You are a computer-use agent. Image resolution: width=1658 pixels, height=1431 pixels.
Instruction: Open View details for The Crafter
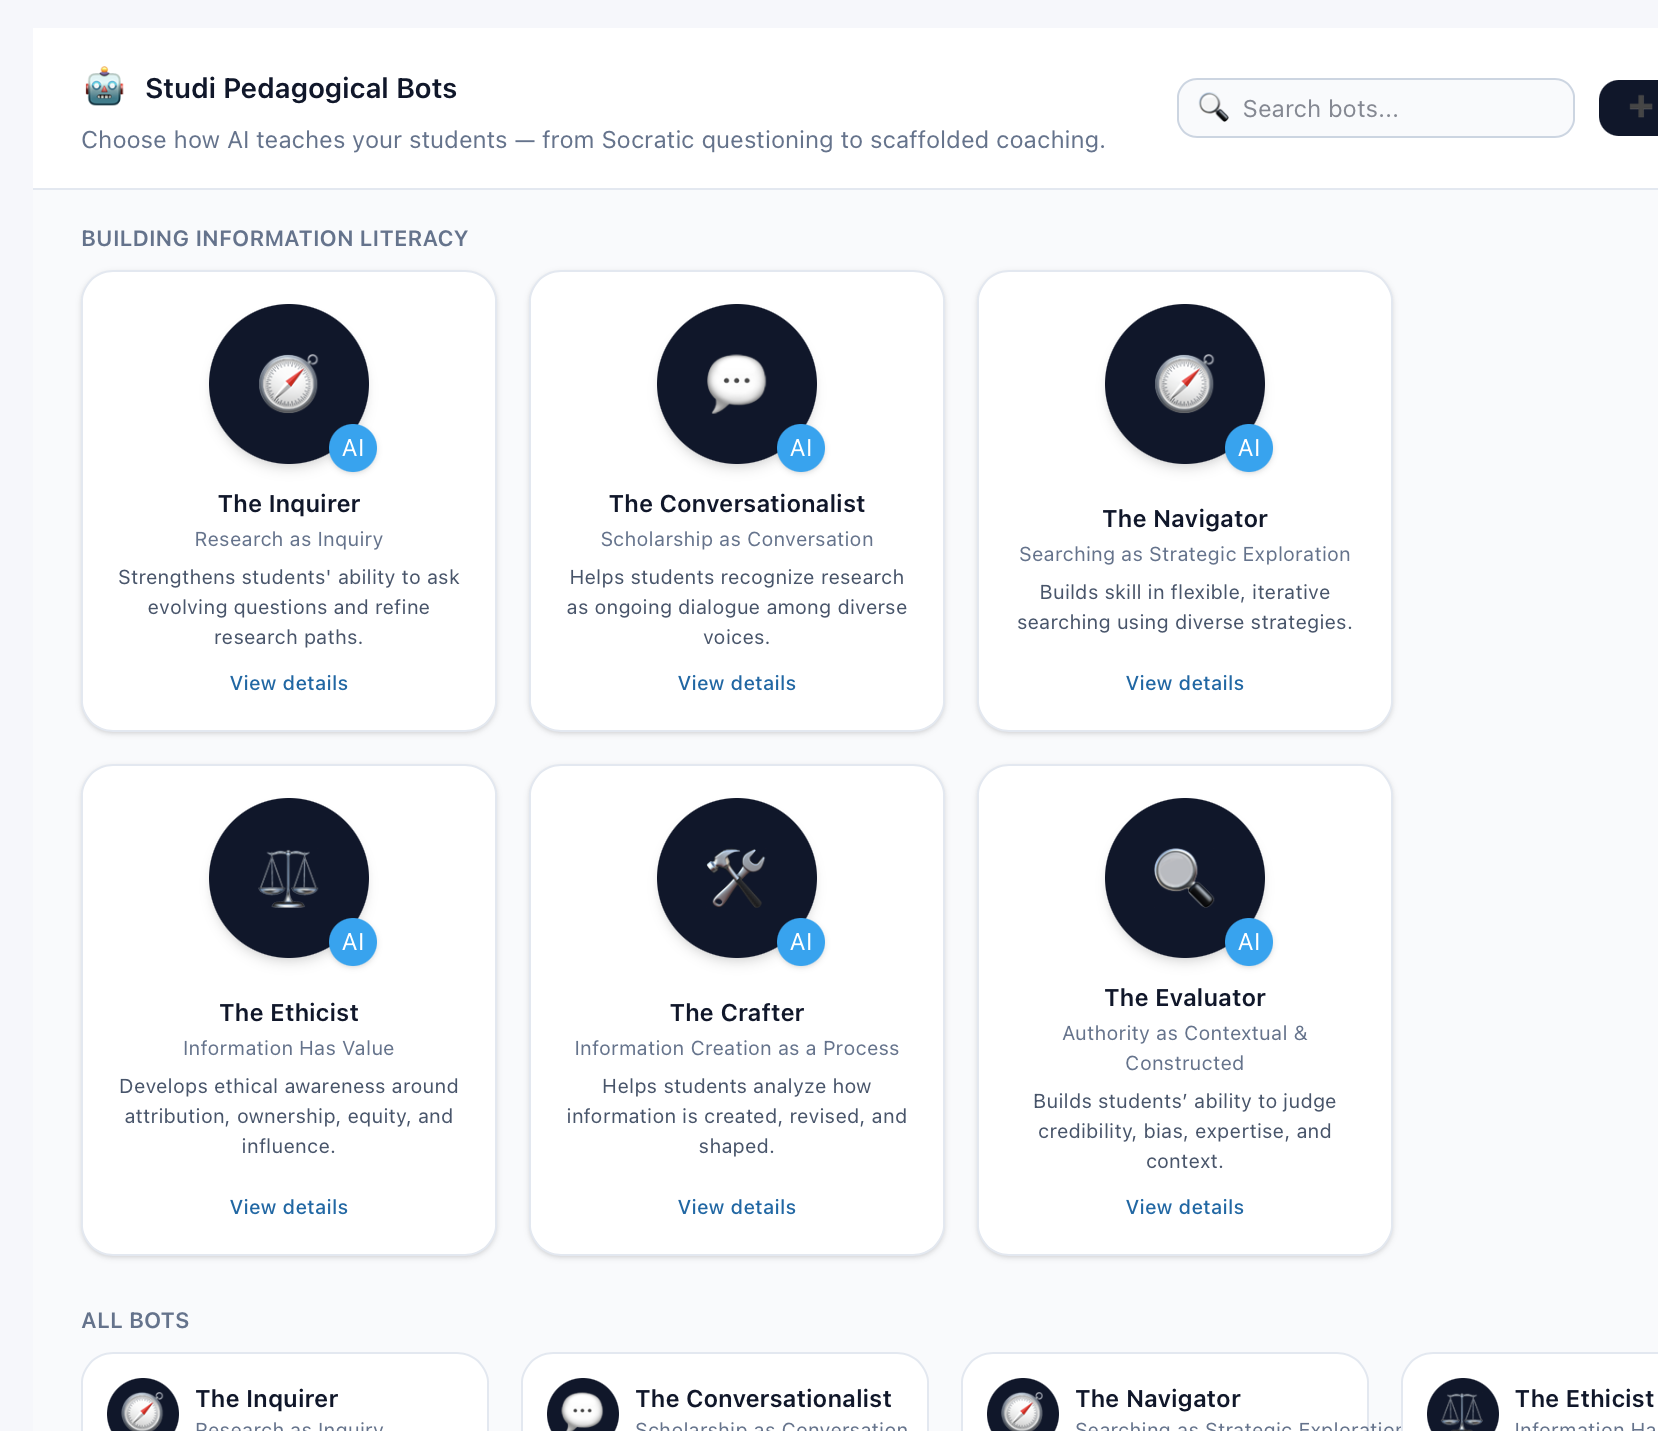[x=736, y=1207]
